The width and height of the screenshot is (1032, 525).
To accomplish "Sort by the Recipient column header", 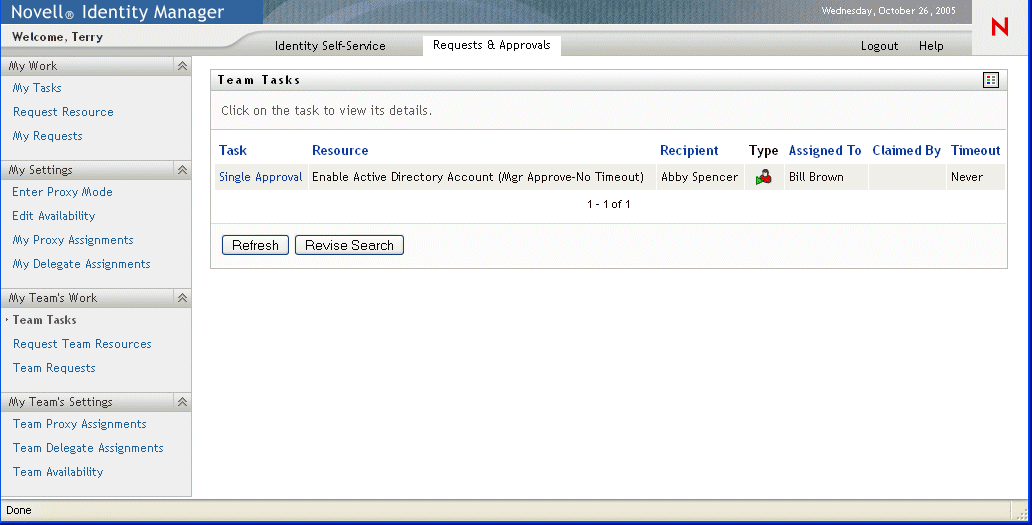I will coord(689,151).
